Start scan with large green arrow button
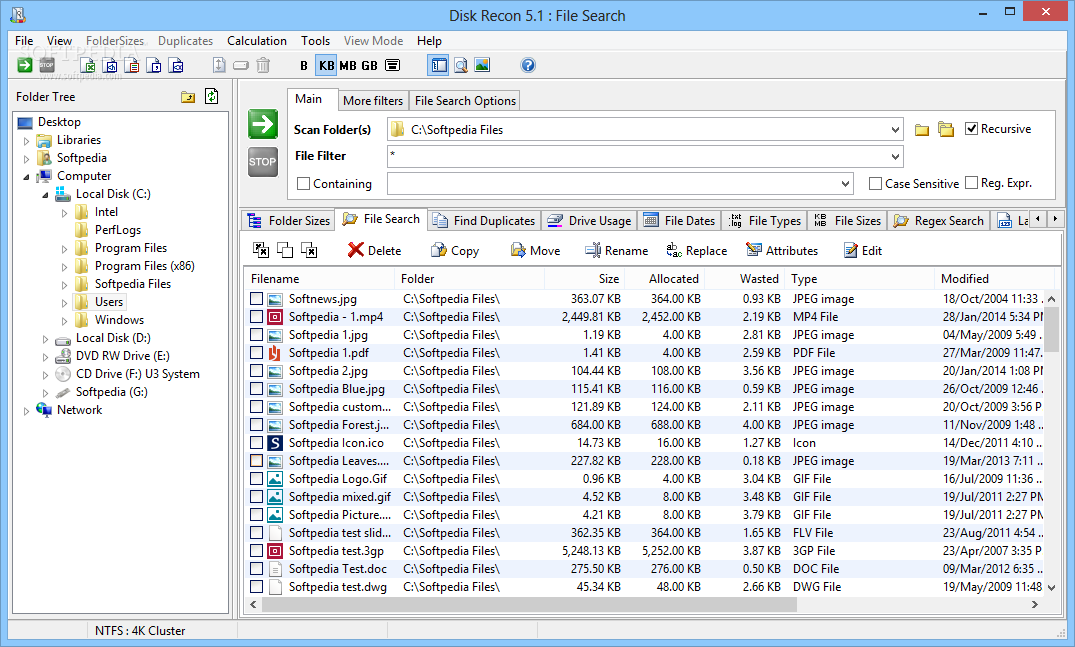This screenshot has height=647, width=1075. [263, 125]
